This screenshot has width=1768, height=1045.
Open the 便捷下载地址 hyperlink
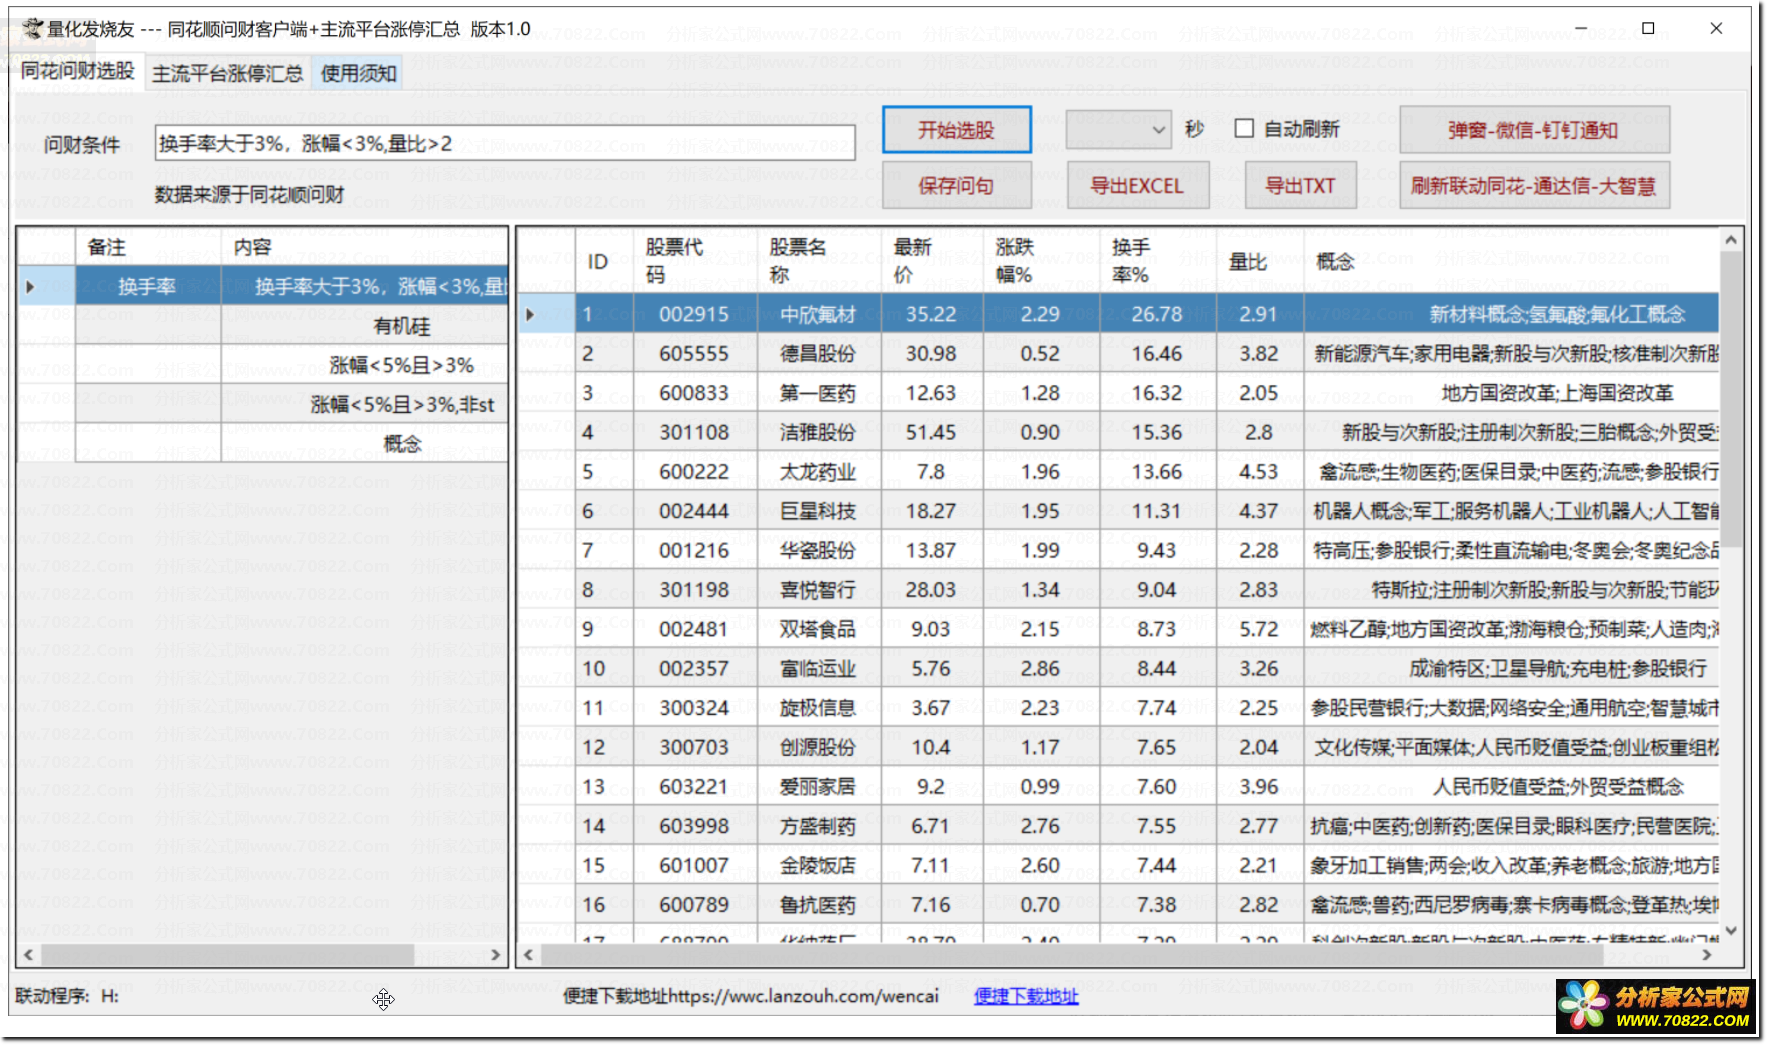click(x=1026, y=996)
